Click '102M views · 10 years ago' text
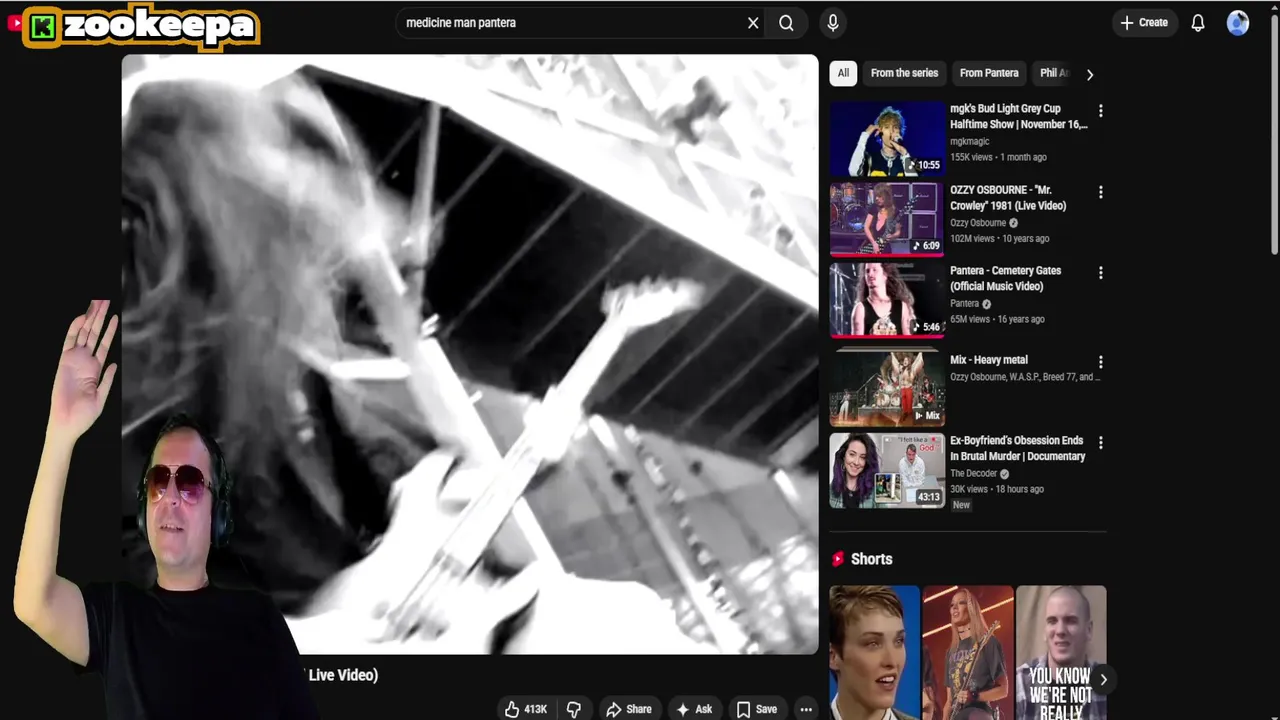This screenshot has height=720, width=1280. tap(999, 239)
